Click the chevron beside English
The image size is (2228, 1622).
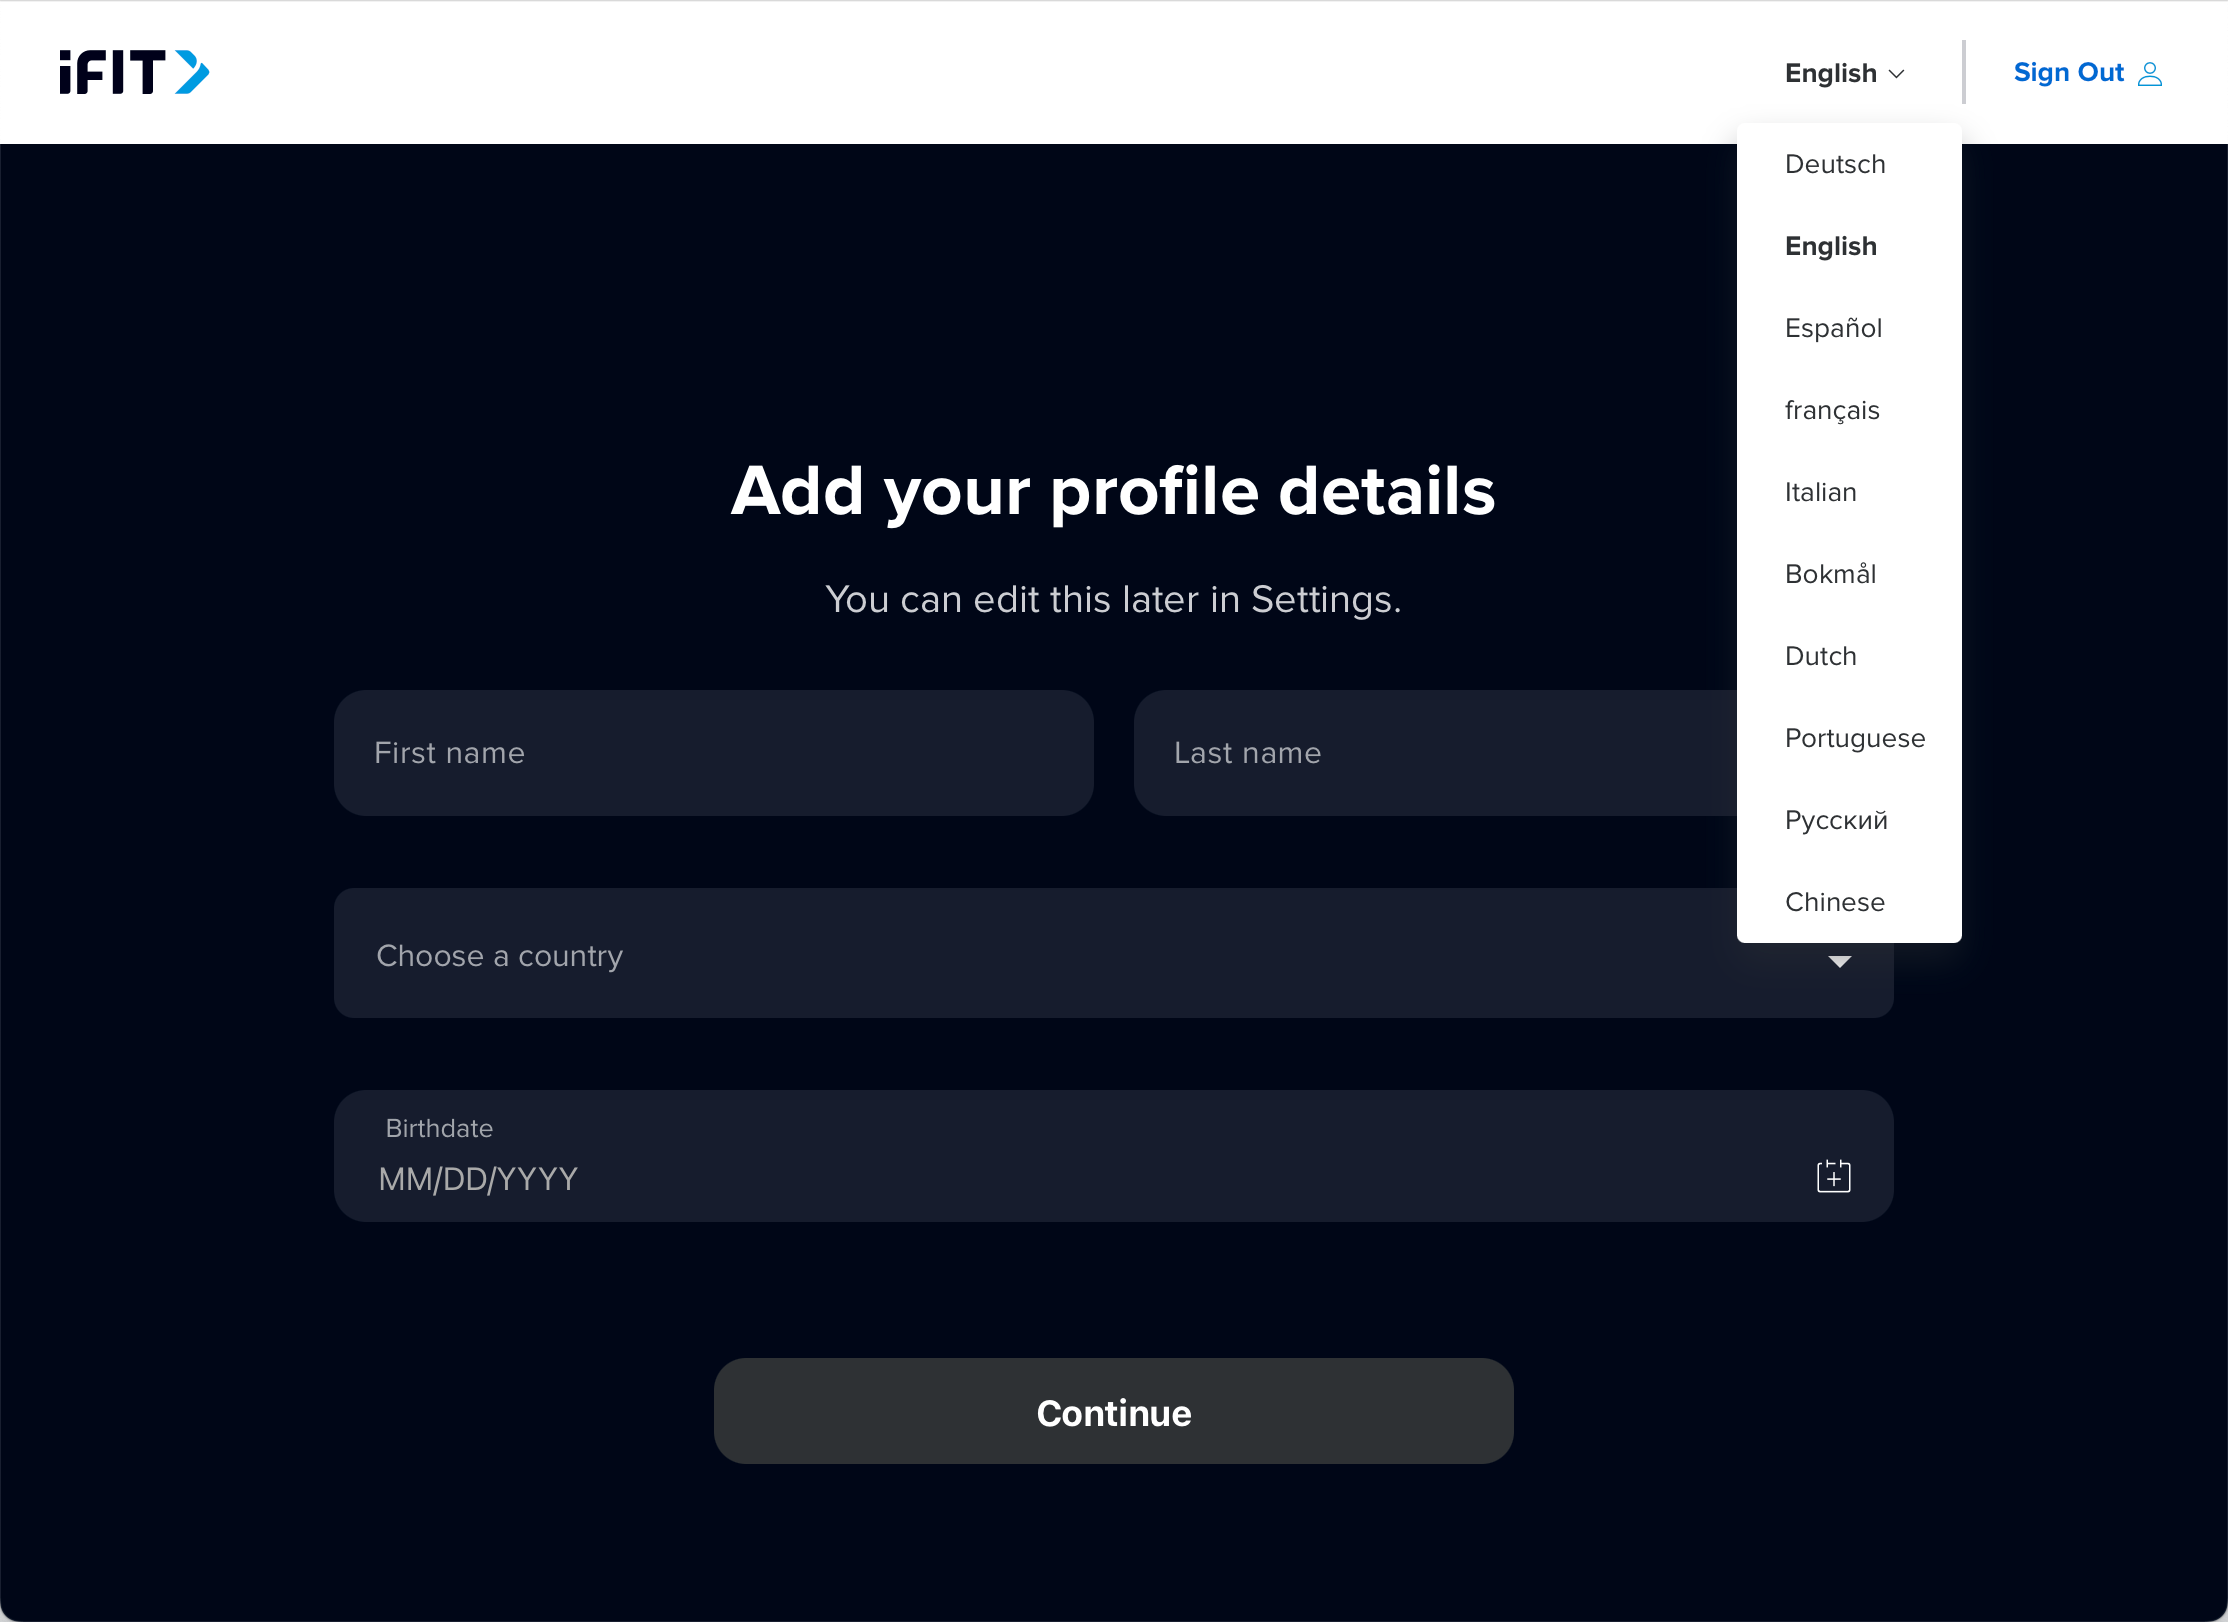[1897, 73]
